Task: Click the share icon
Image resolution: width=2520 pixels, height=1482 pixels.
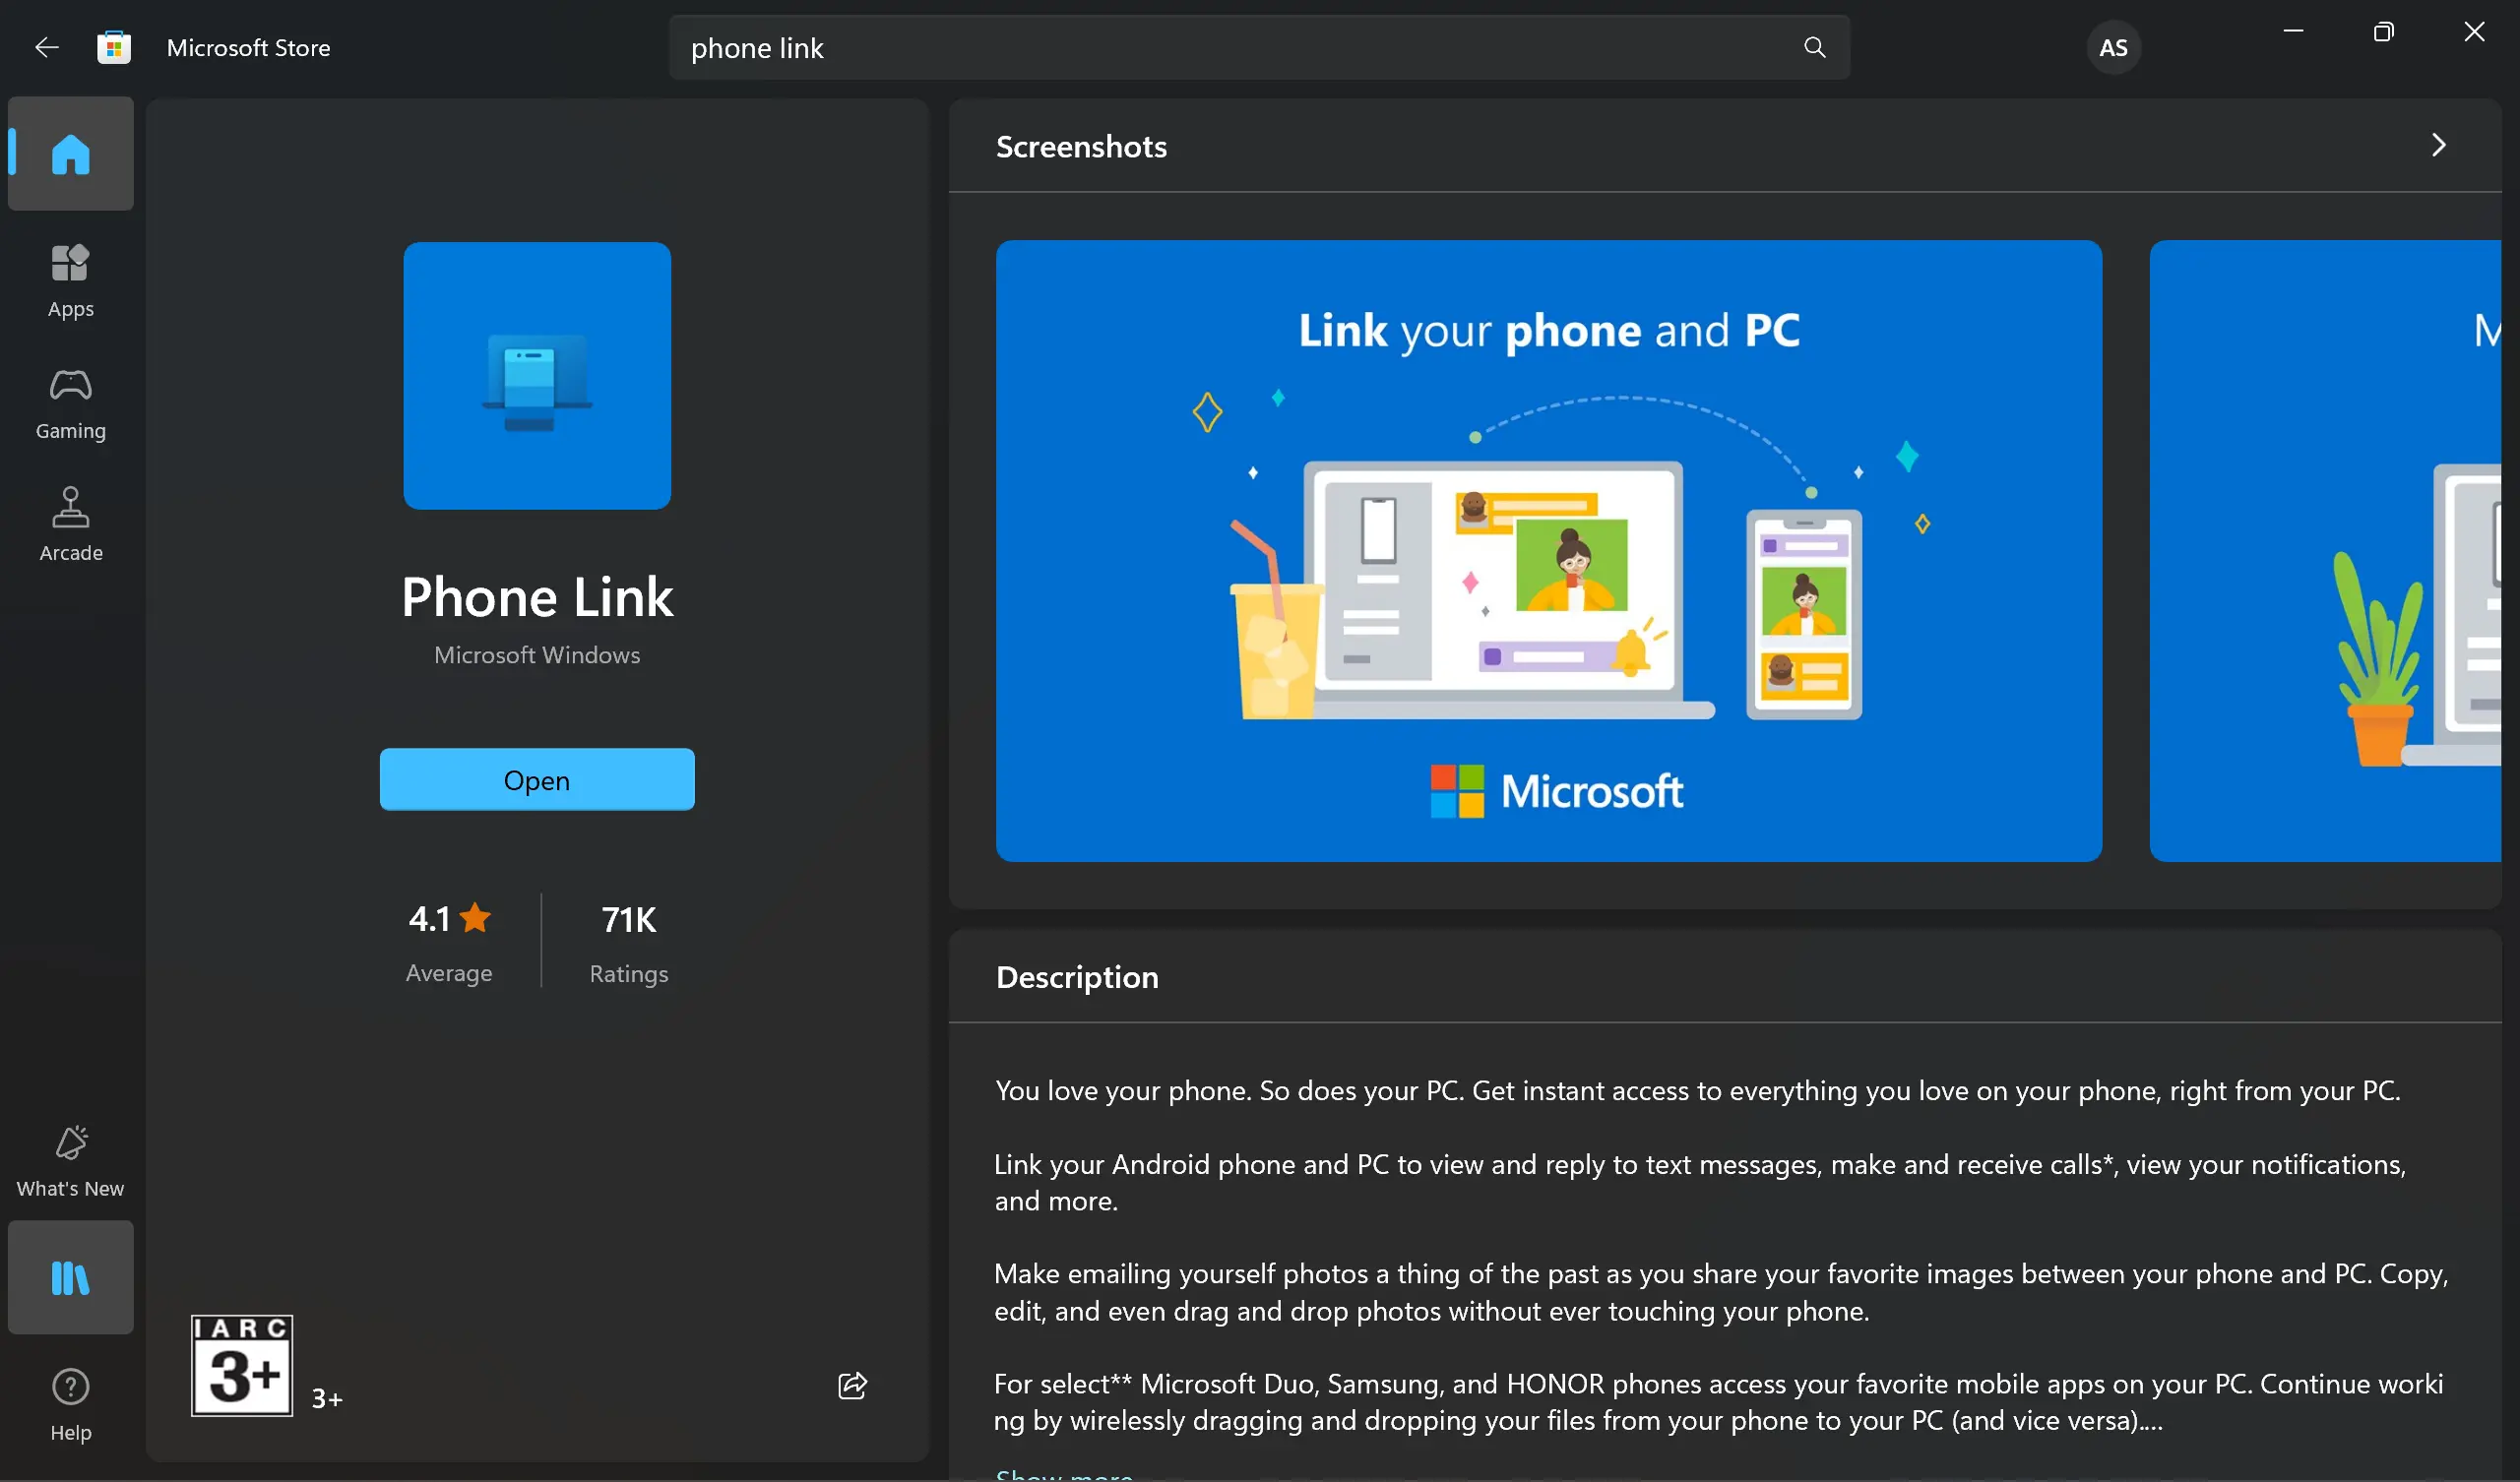Action: [x=852, y=1385]
